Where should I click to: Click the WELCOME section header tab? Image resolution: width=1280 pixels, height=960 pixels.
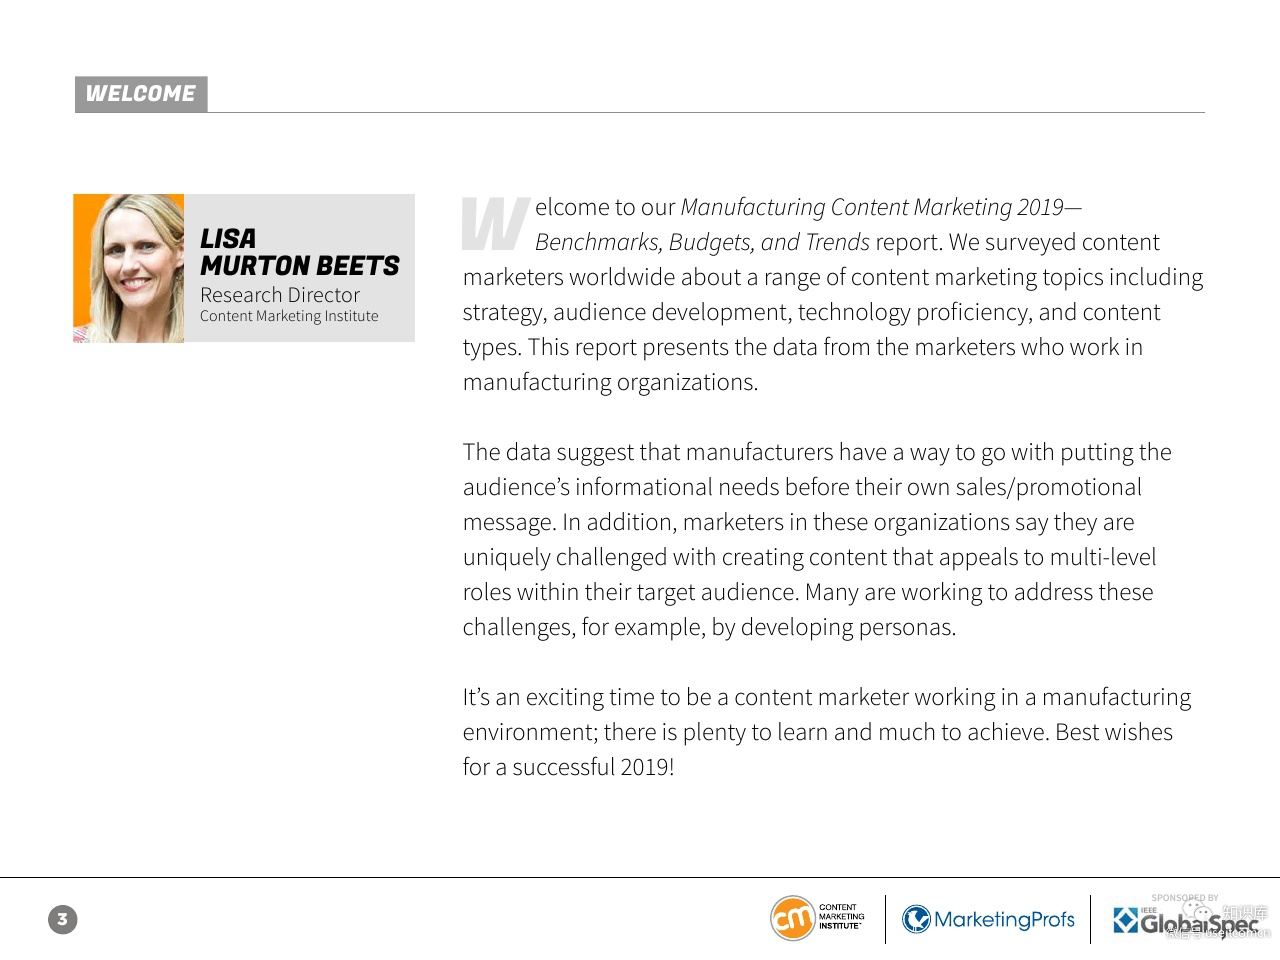(141, 94)
